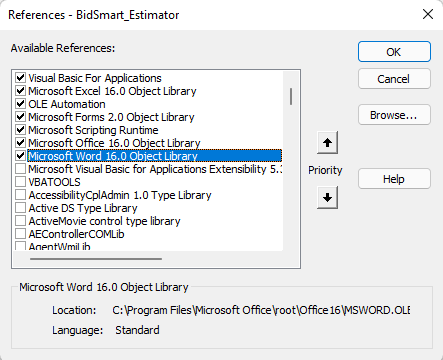Image resolution: width=443 pixels, height=360 pixels.
Task: Move selected reference up in priority
Action: [327, 143]
